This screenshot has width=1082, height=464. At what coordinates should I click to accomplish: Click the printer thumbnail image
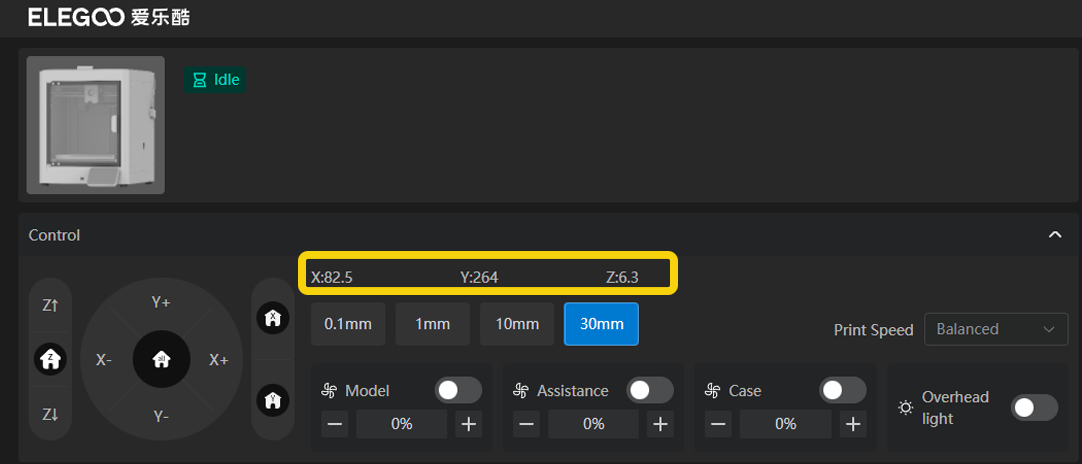[x=96, y=125]
